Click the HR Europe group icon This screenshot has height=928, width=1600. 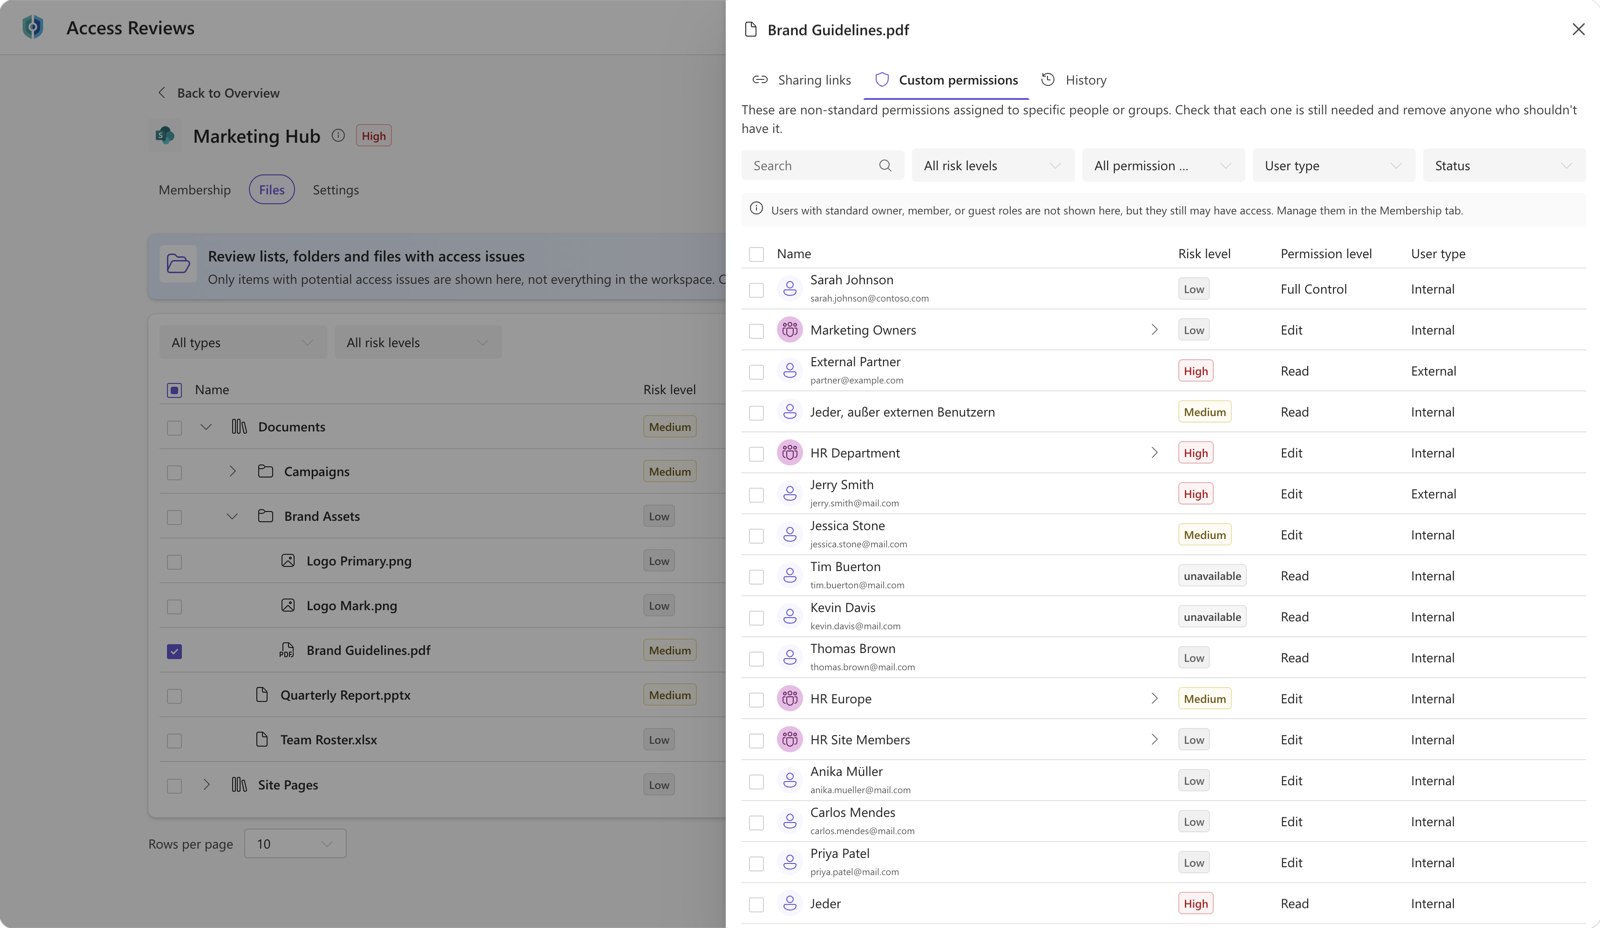click(x=790, y=699)
